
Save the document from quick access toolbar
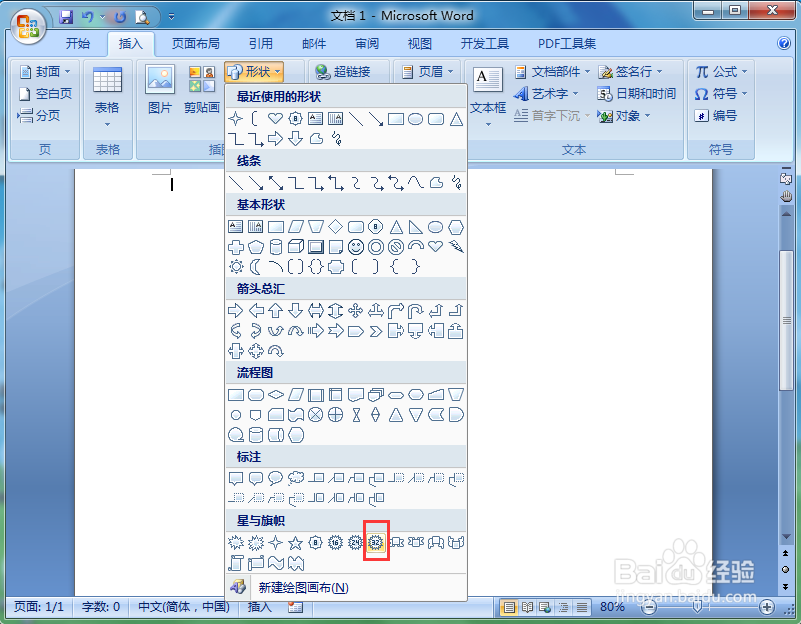coord(66,17)
